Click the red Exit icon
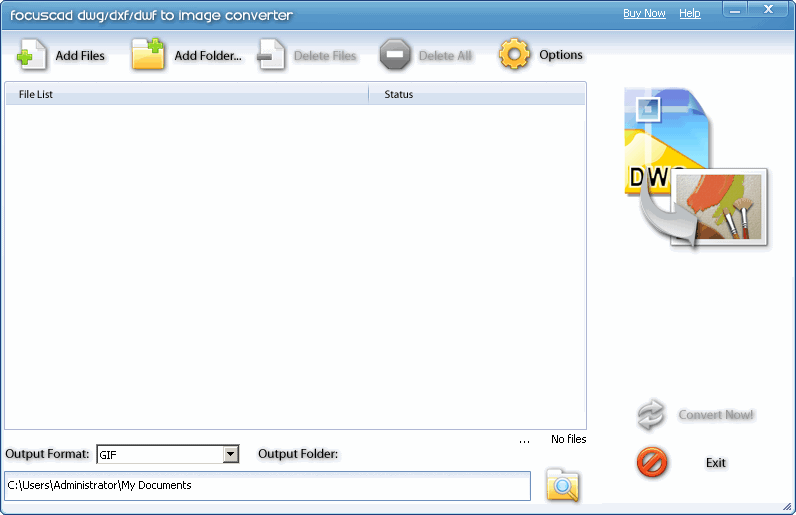 point(651,462)
